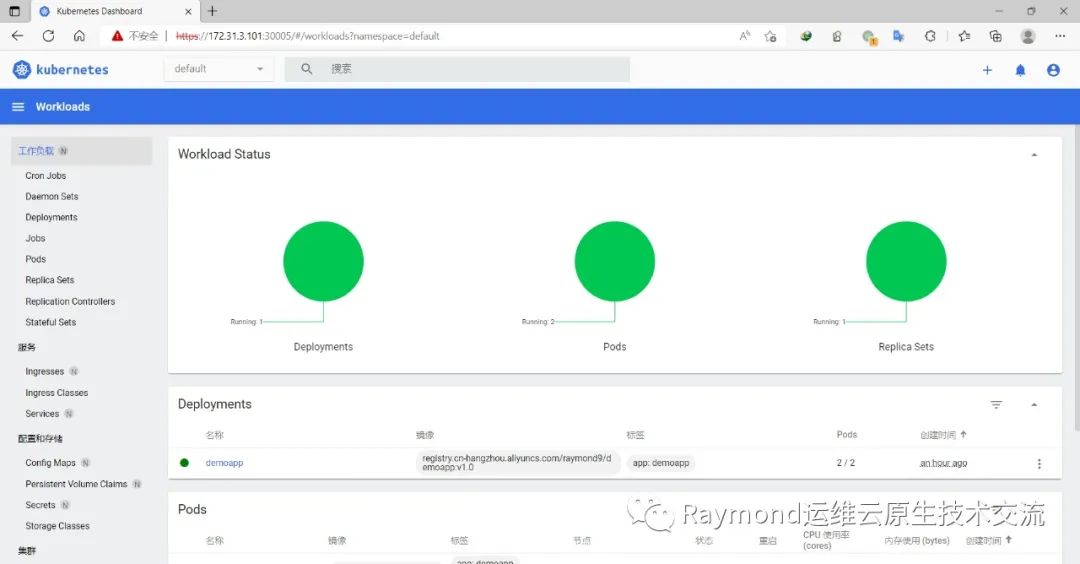This screenshot has width=1080, height=564.
Task: Open the demoapp deployment link
Action: (x=224, y=463)
